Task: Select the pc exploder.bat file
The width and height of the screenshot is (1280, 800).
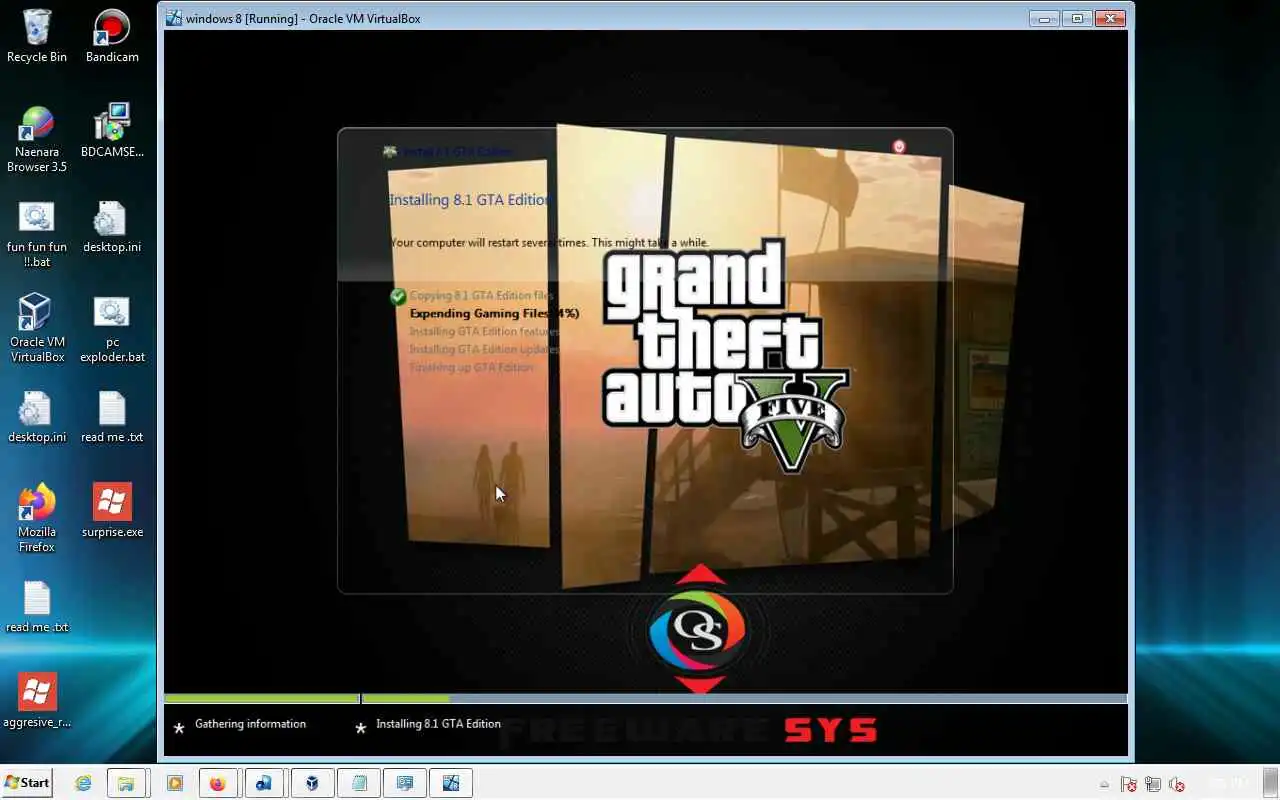Action: (x=112, y=328)
